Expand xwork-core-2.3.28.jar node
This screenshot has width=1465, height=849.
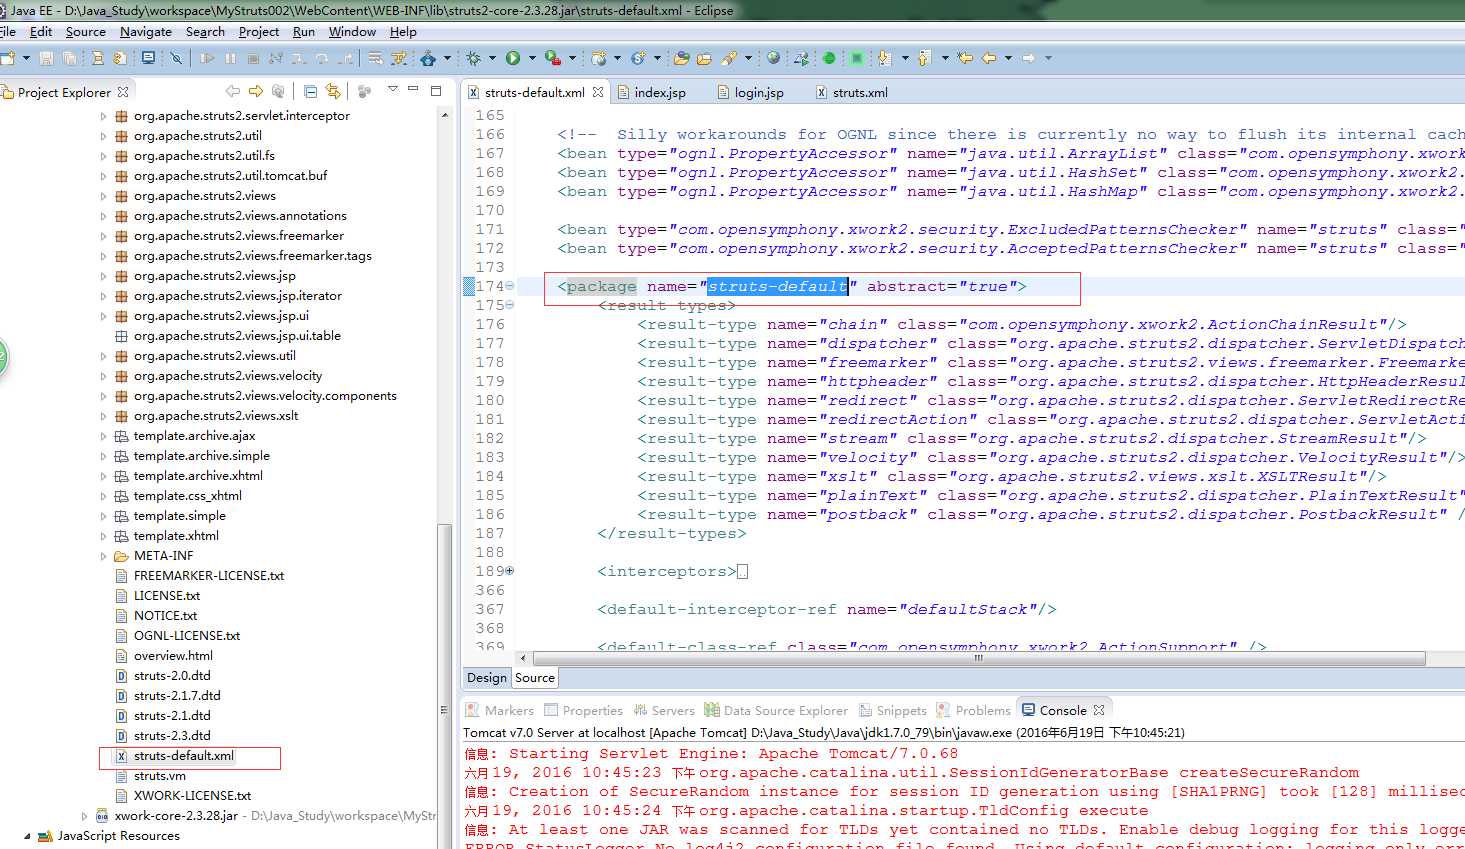[x=84, y=816]
